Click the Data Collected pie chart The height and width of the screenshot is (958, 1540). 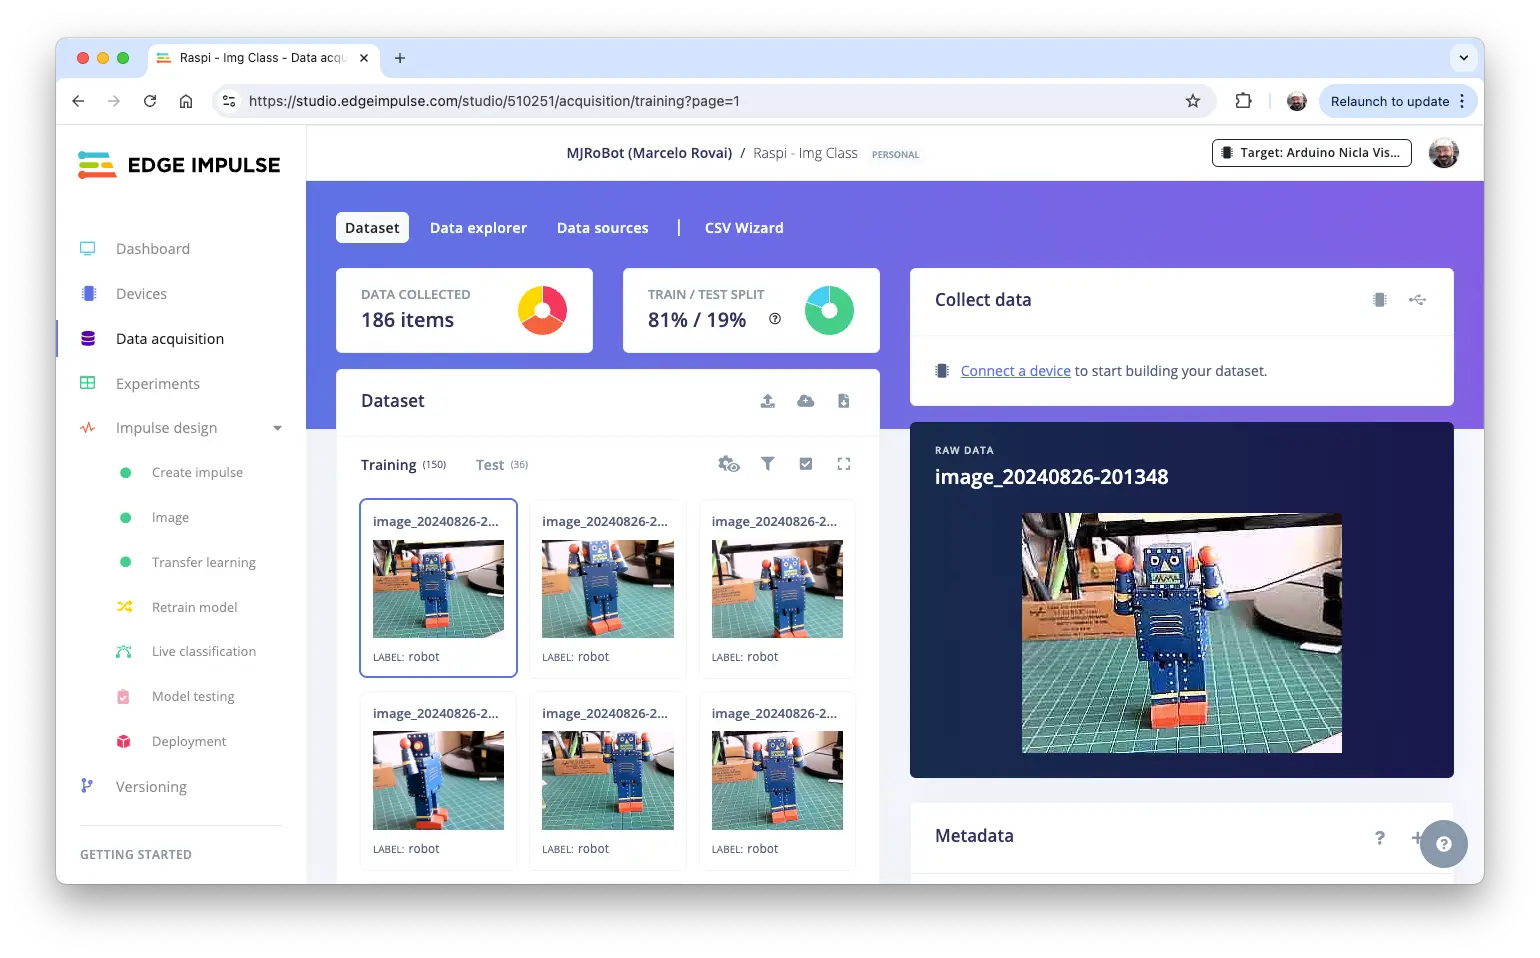pyautogui.click(x=542, y=310)
